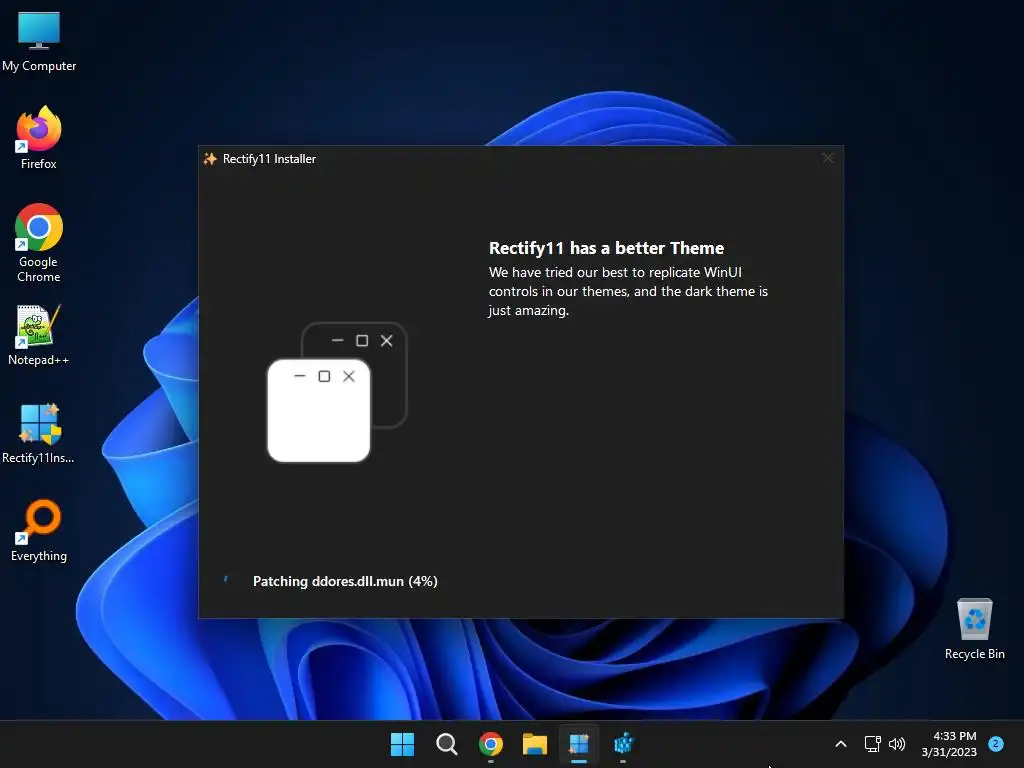Viewport: 1024px width, 768px height.
Task: Open taskbar Search
Action: tap(447, 744)
